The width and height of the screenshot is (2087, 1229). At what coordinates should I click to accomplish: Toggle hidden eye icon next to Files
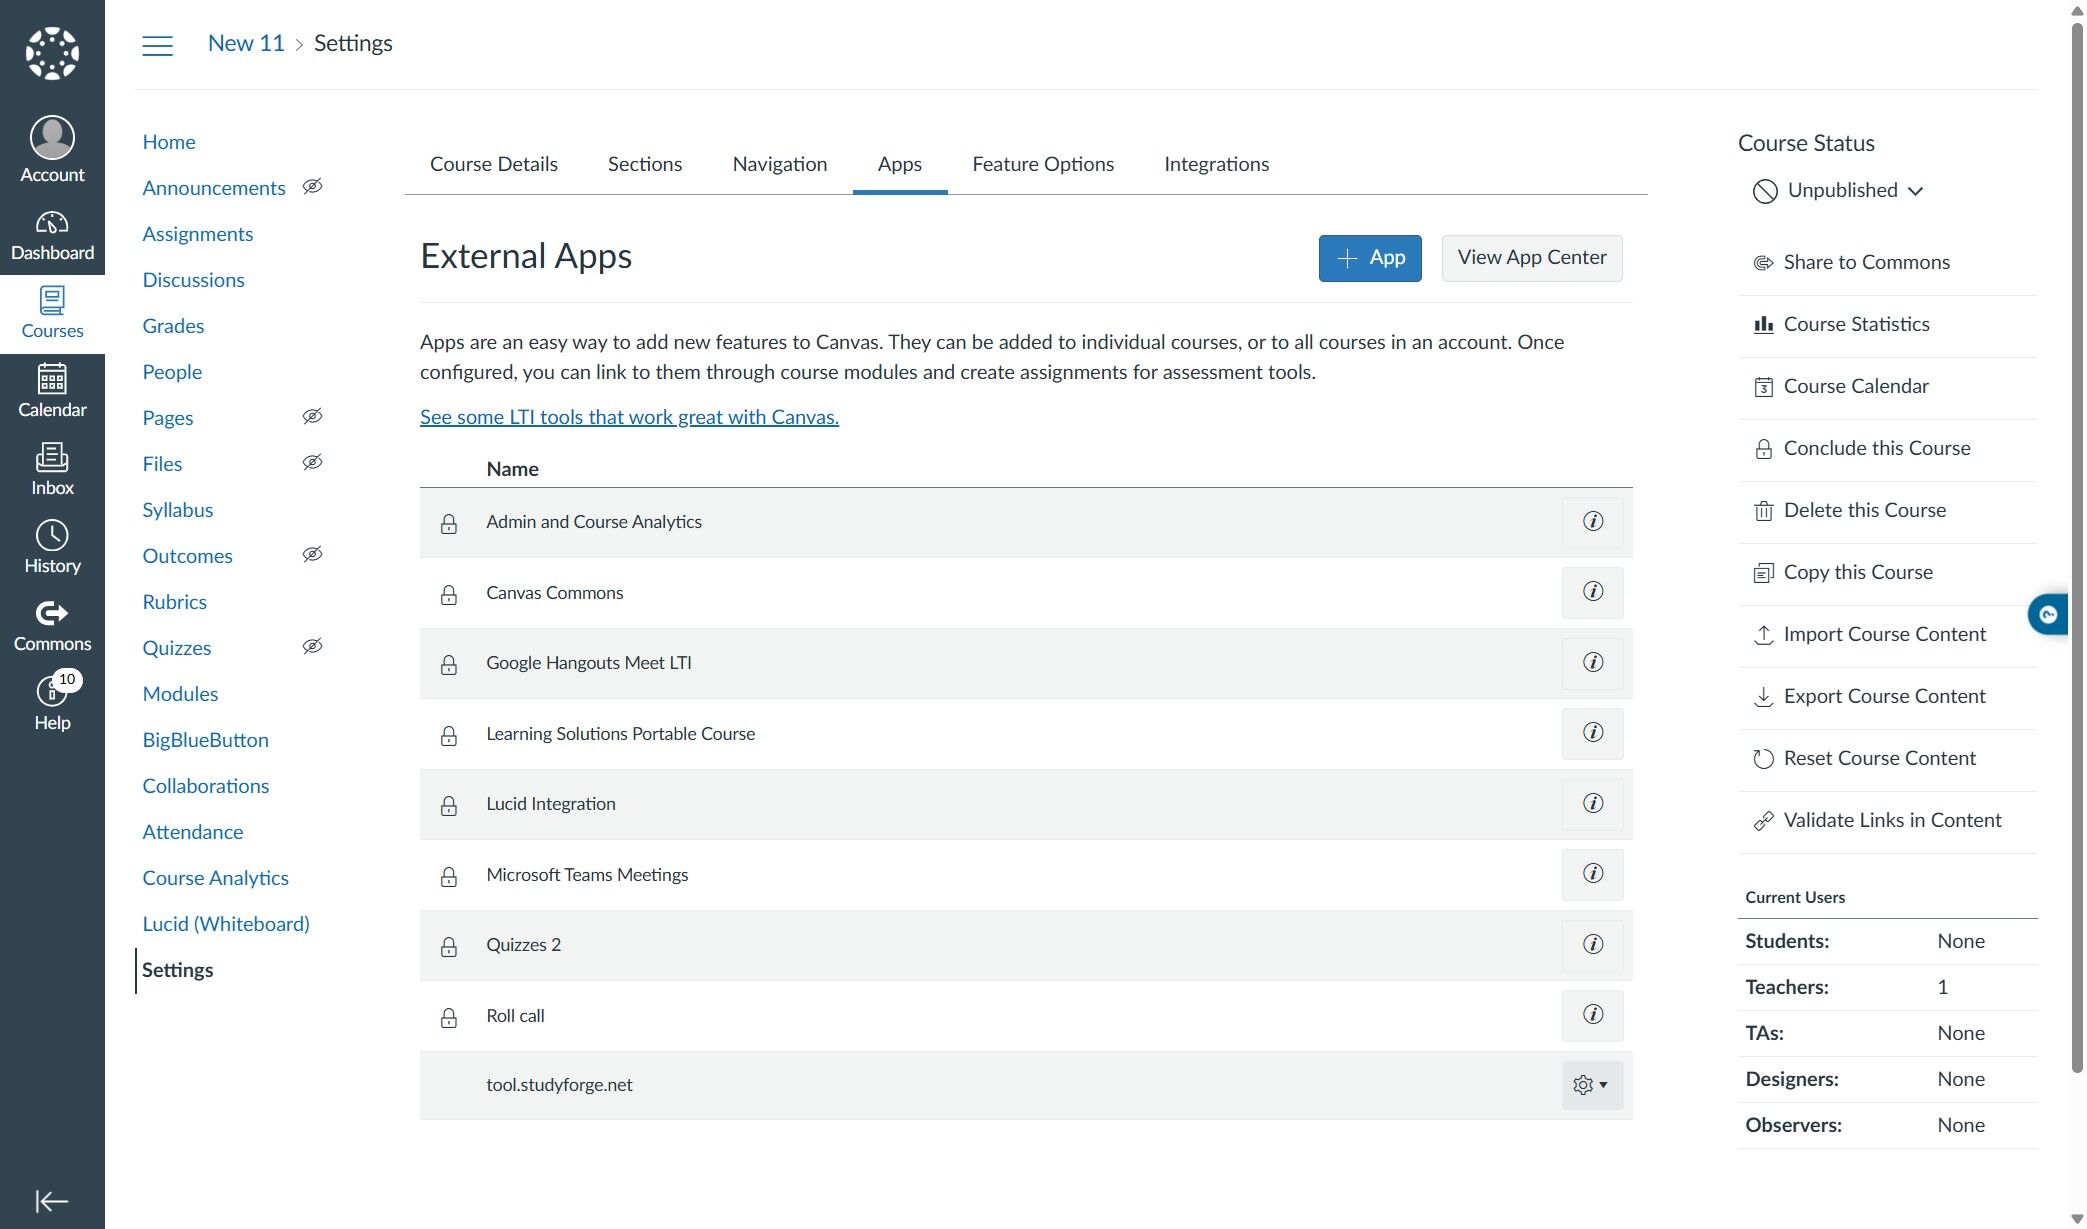(312, 463)
